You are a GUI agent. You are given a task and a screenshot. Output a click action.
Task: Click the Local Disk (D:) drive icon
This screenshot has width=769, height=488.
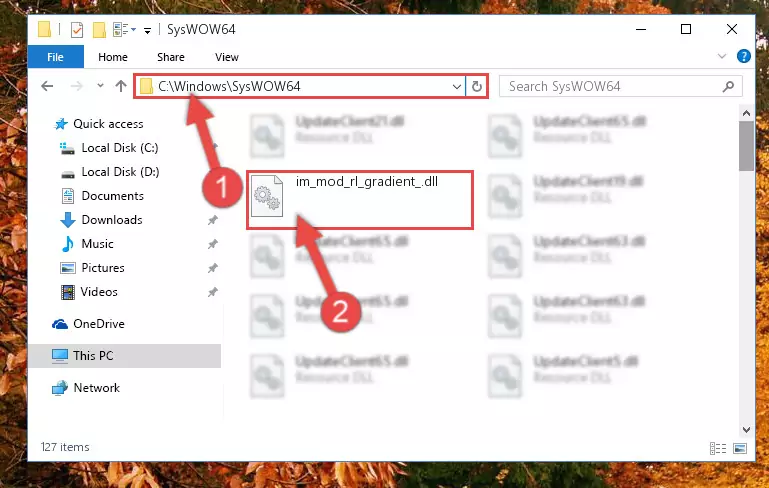coord(68,174)
